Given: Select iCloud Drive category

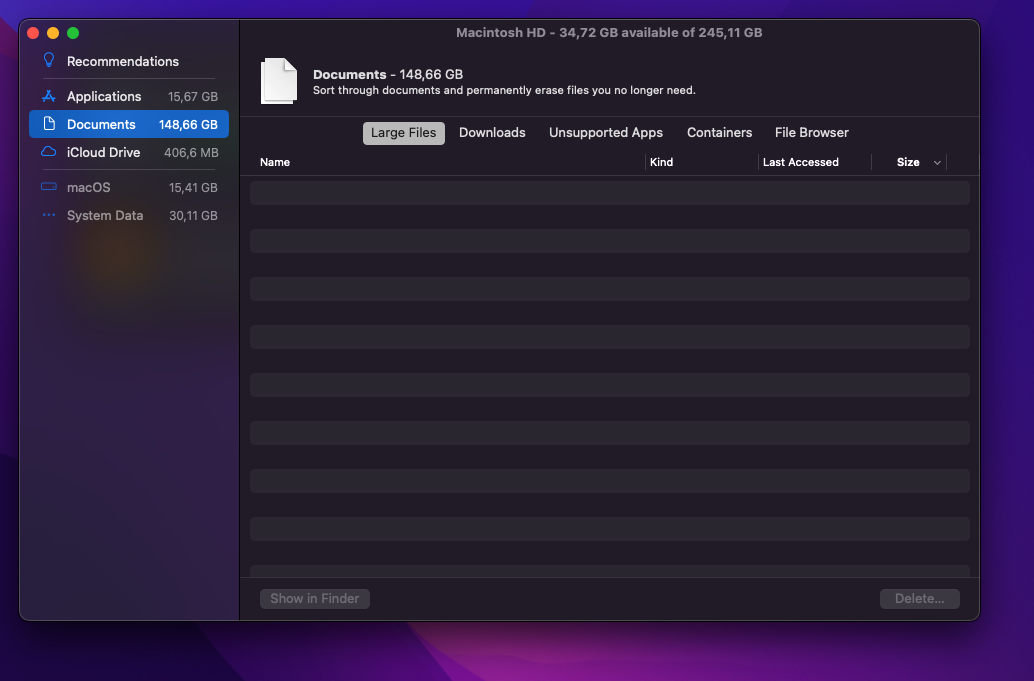Looking at the screenshot, I should tap(129, 152).
